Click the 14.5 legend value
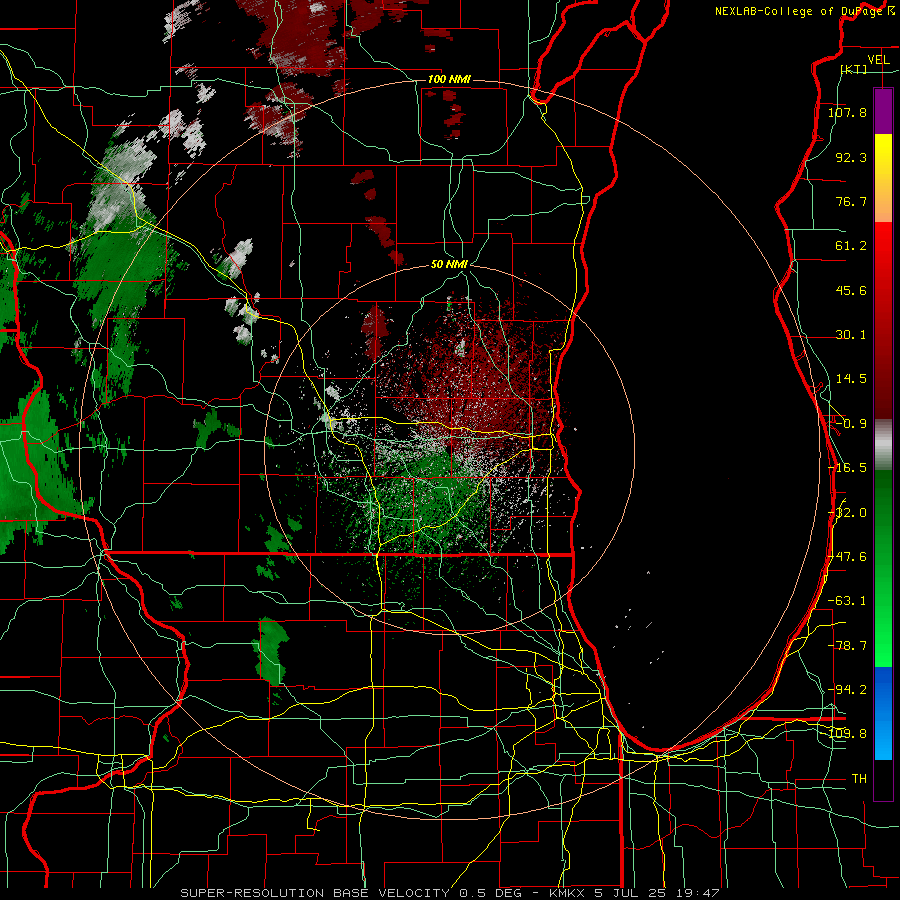 click(851, 379)
